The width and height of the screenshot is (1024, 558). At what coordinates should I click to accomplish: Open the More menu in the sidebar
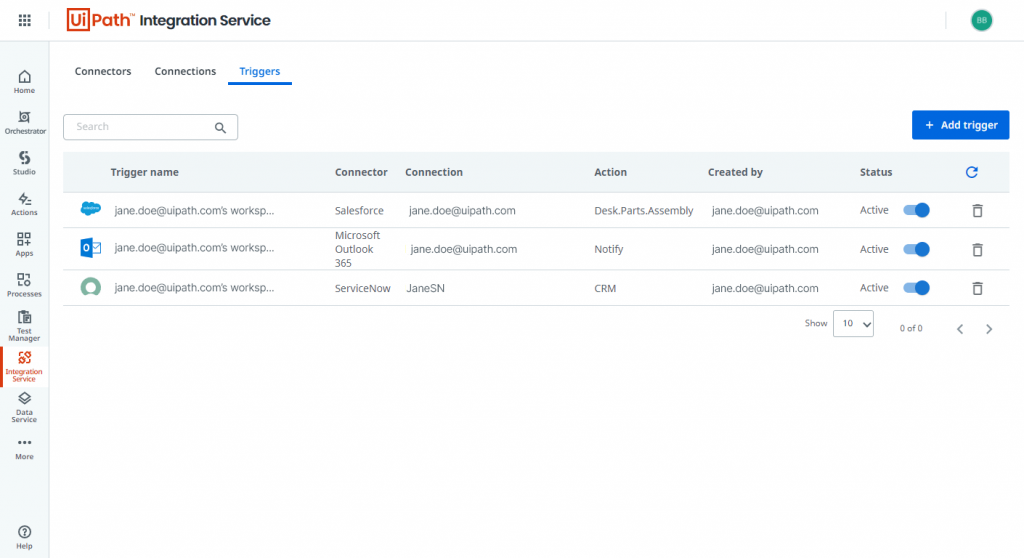click(x=24, y=449)
